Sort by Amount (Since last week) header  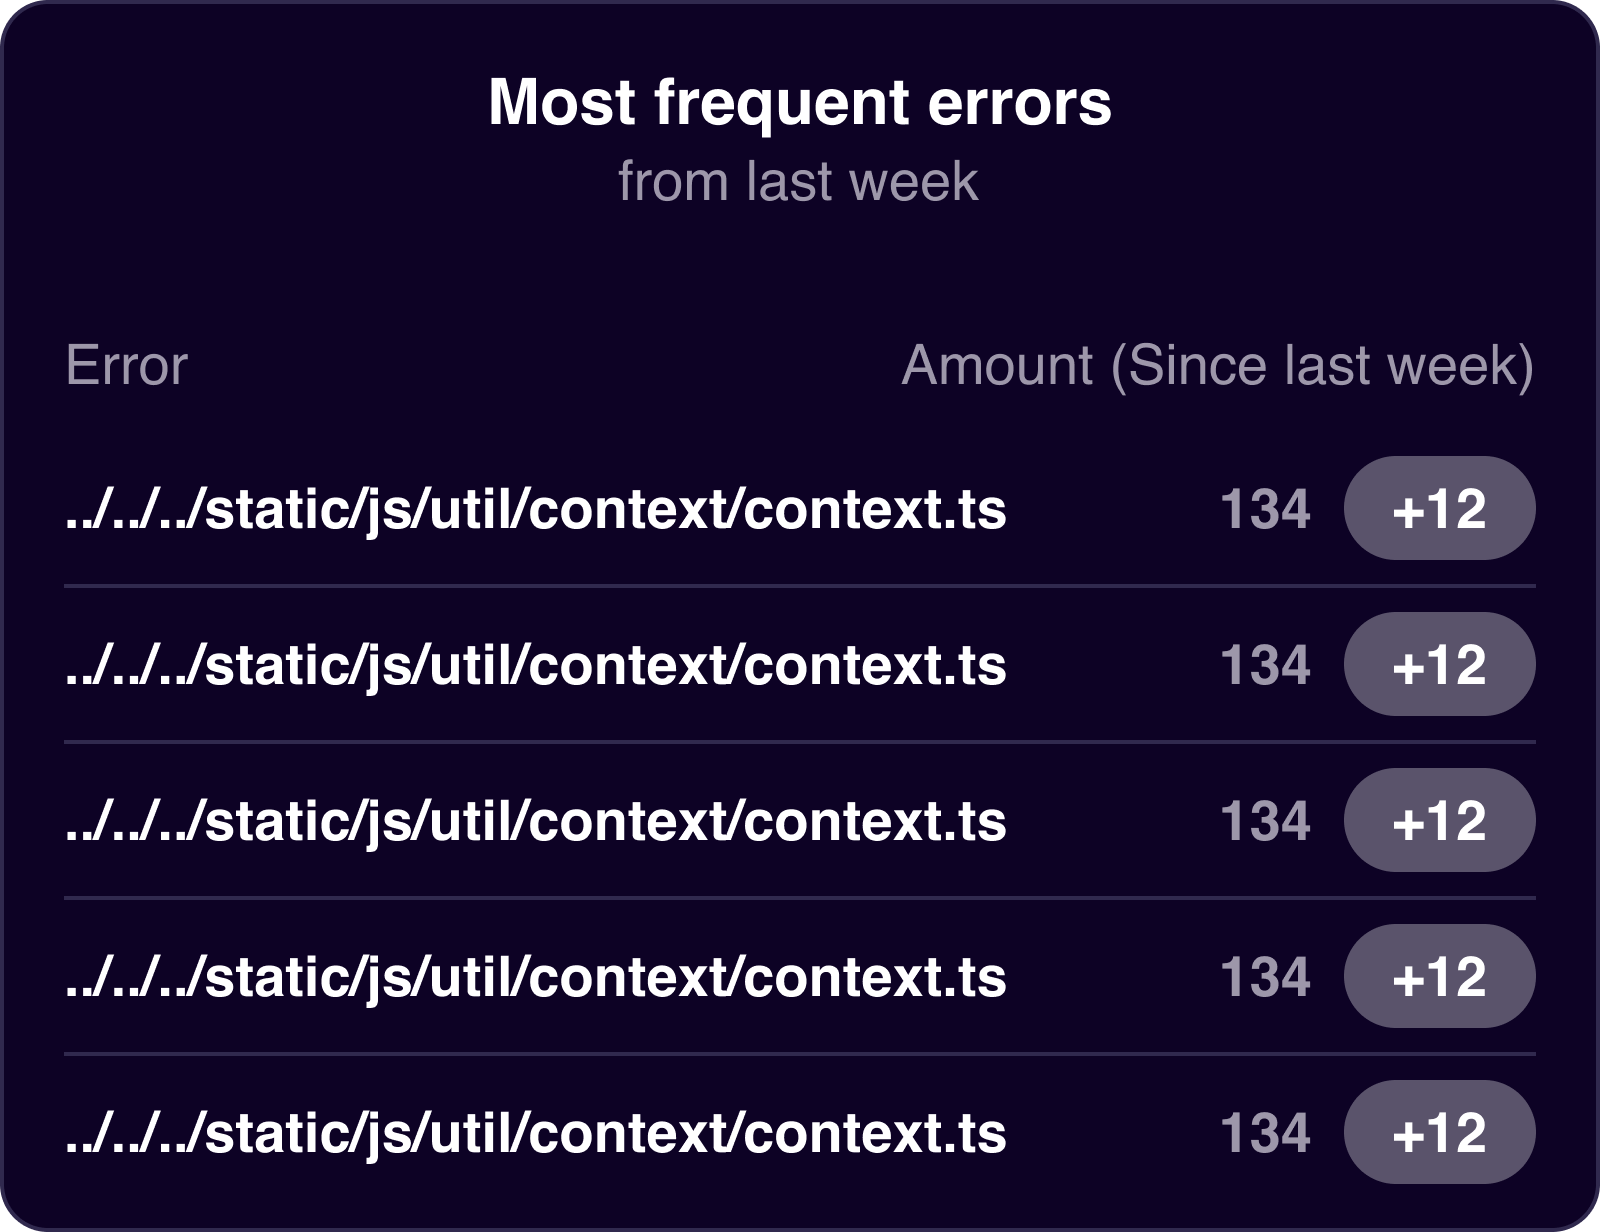1217,366
